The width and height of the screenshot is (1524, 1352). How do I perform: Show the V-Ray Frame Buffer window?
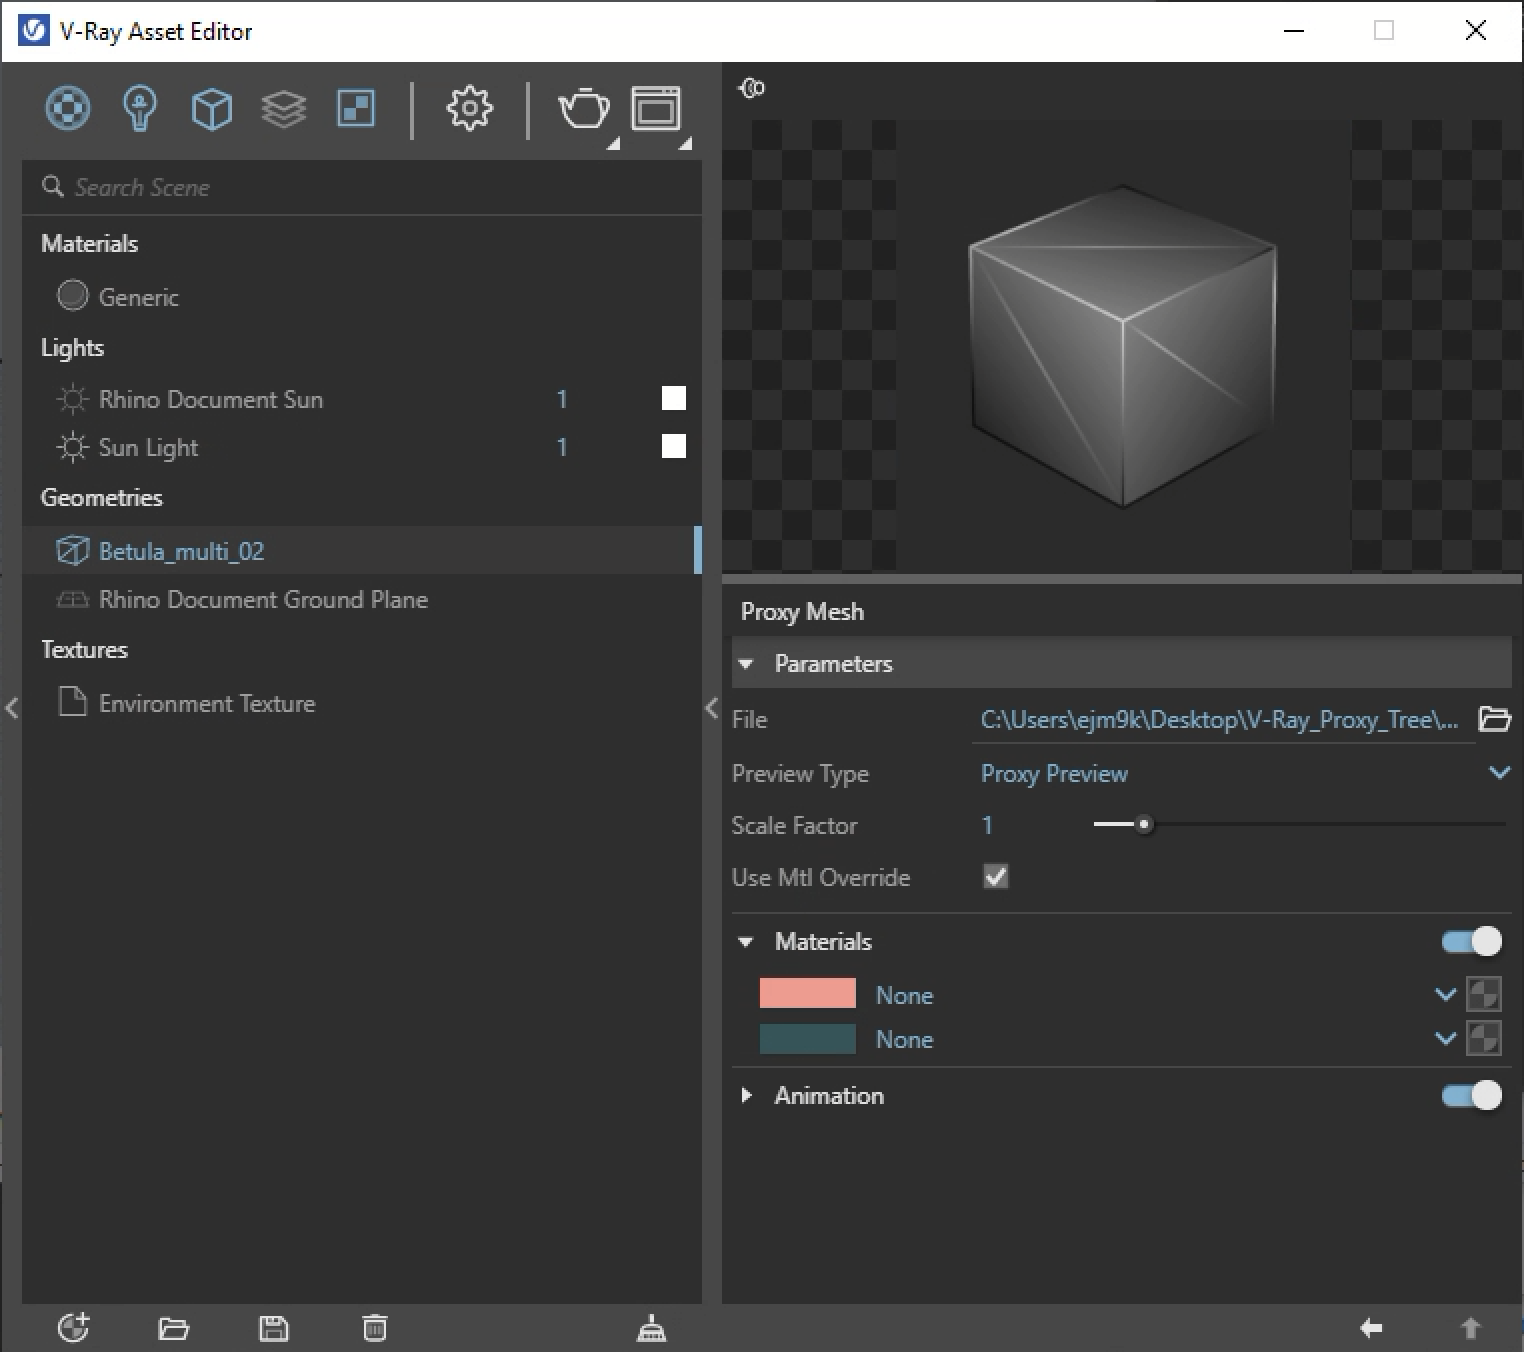tap(656, 108)
